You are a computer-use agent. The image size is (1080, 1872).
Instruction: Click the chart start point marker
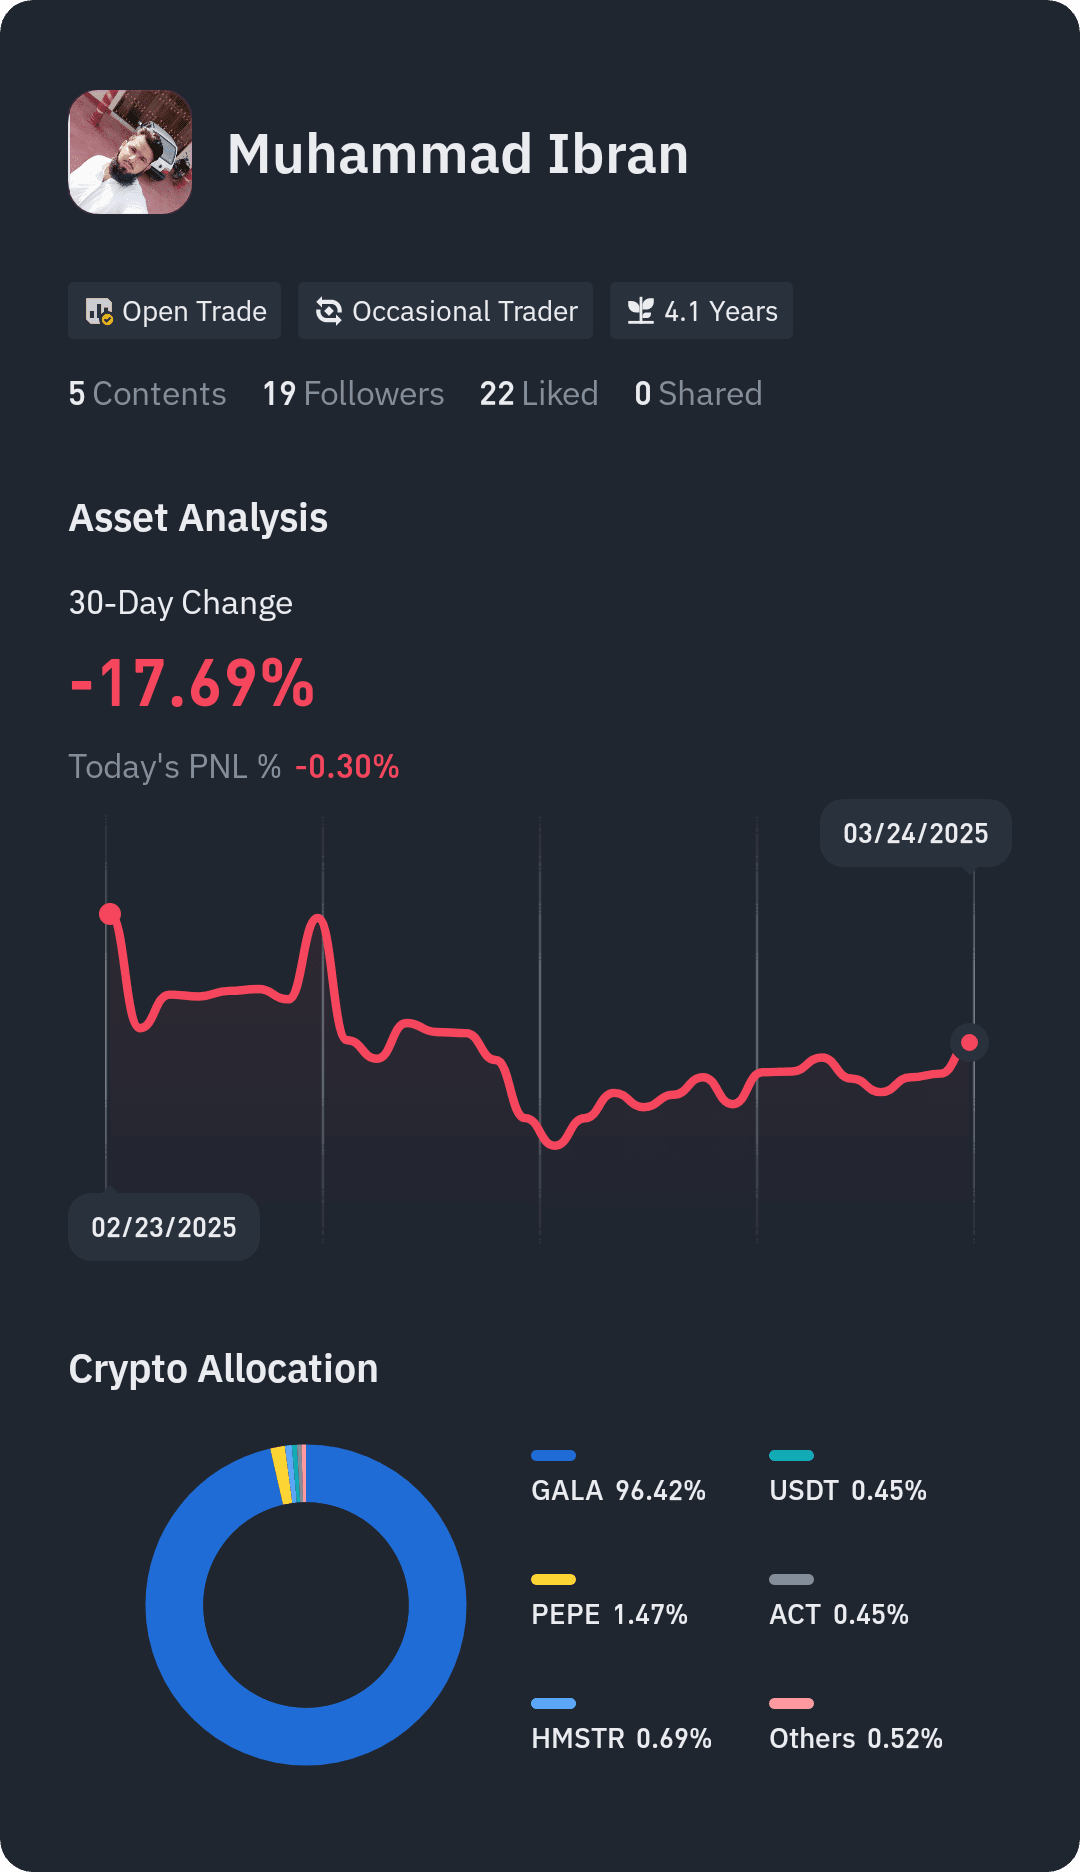click(110, 913)
